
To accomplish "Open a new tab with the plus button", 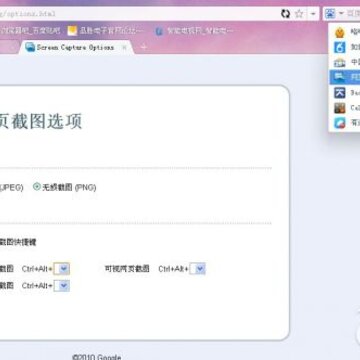I will [144, 47].
